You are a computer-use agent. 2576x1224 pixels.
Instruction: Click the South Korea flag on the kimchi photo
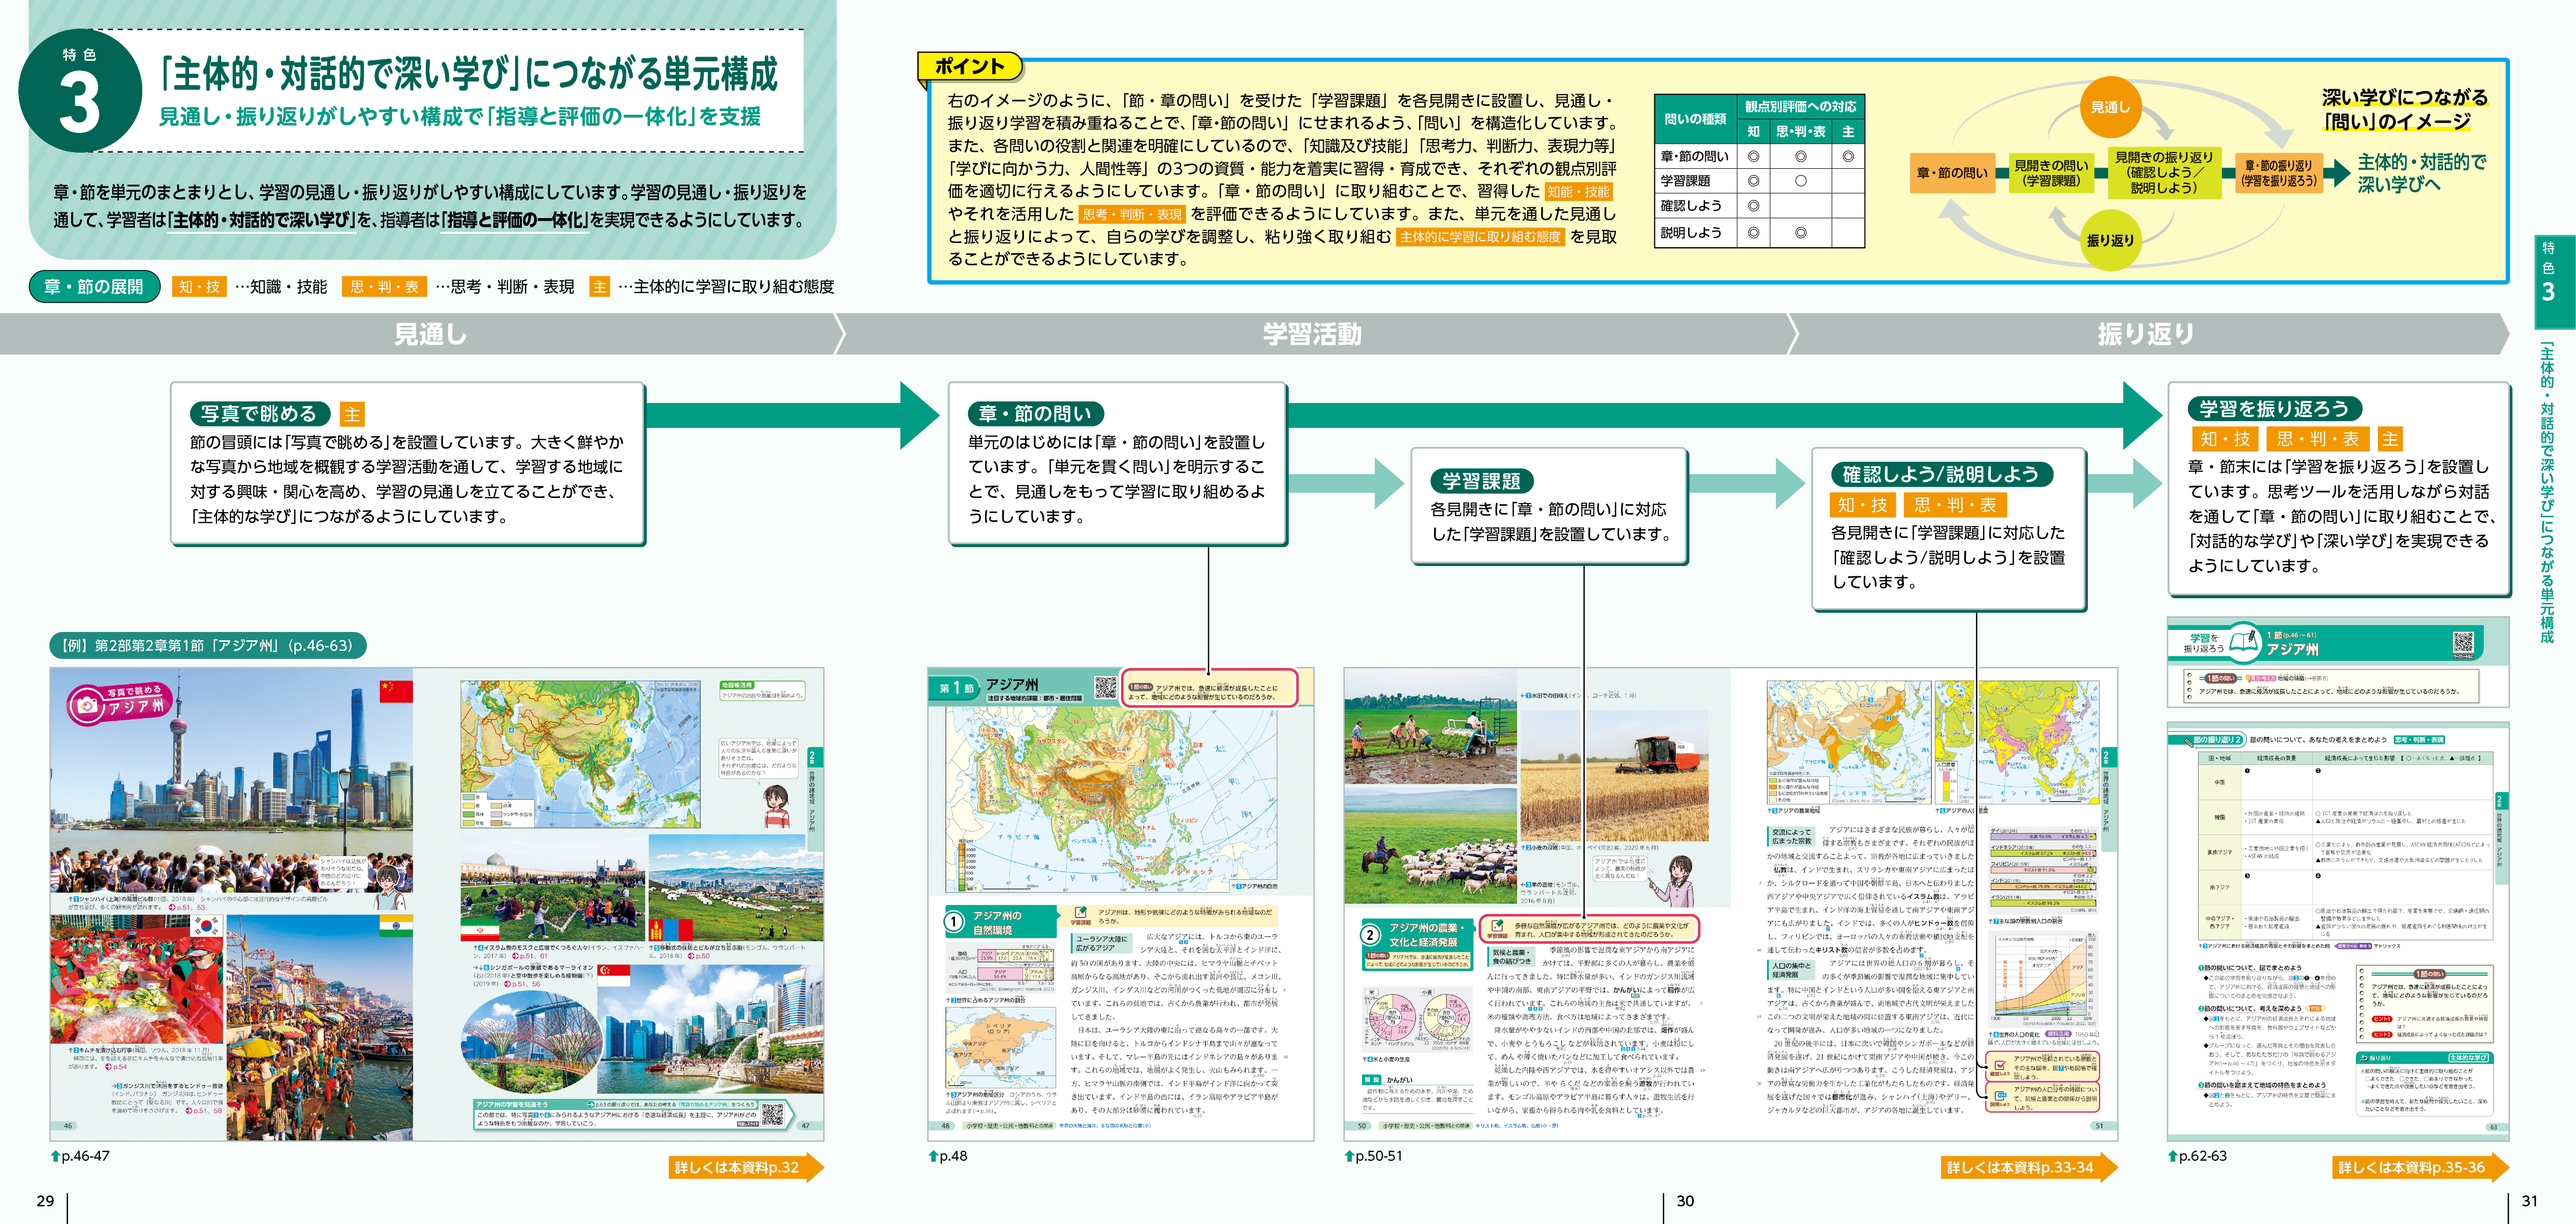point(206,925)
